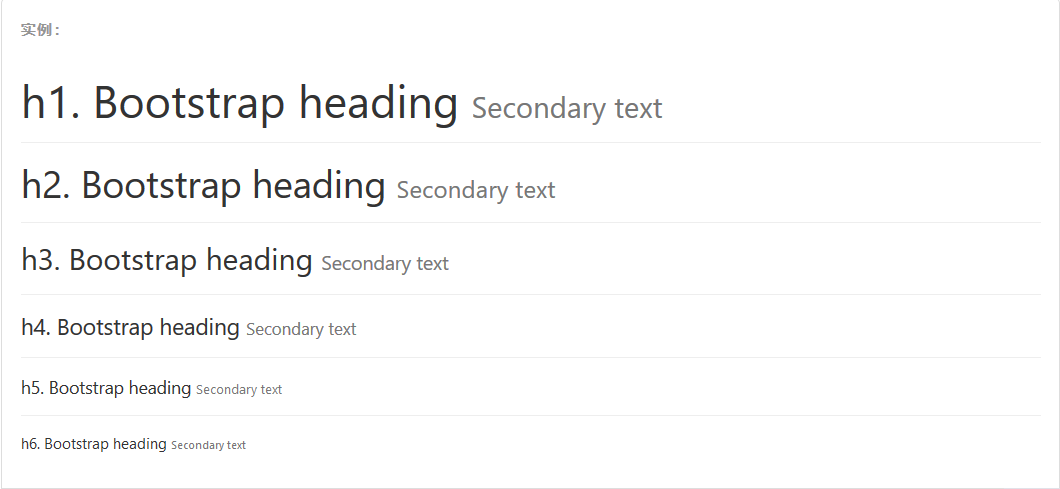Select the Secondary text next to h3 heading
This screenshot has width=1060, height=489.
[x=385, y=263]
